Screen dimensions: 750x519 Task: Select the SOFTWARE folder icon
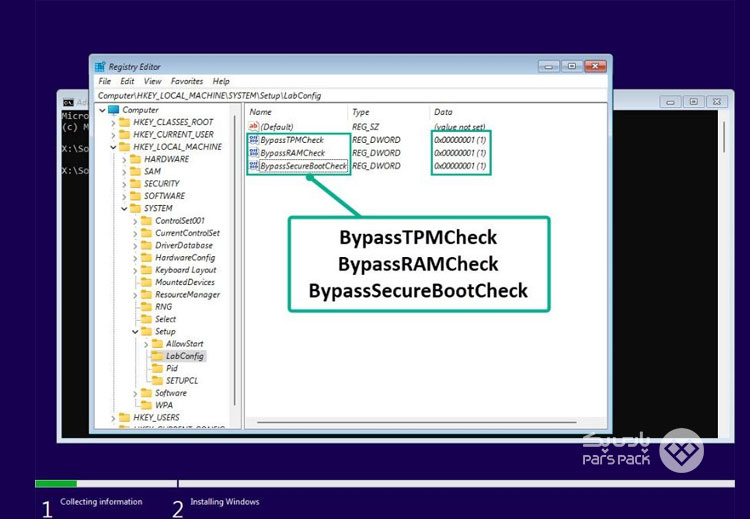(x=135, y=196)
